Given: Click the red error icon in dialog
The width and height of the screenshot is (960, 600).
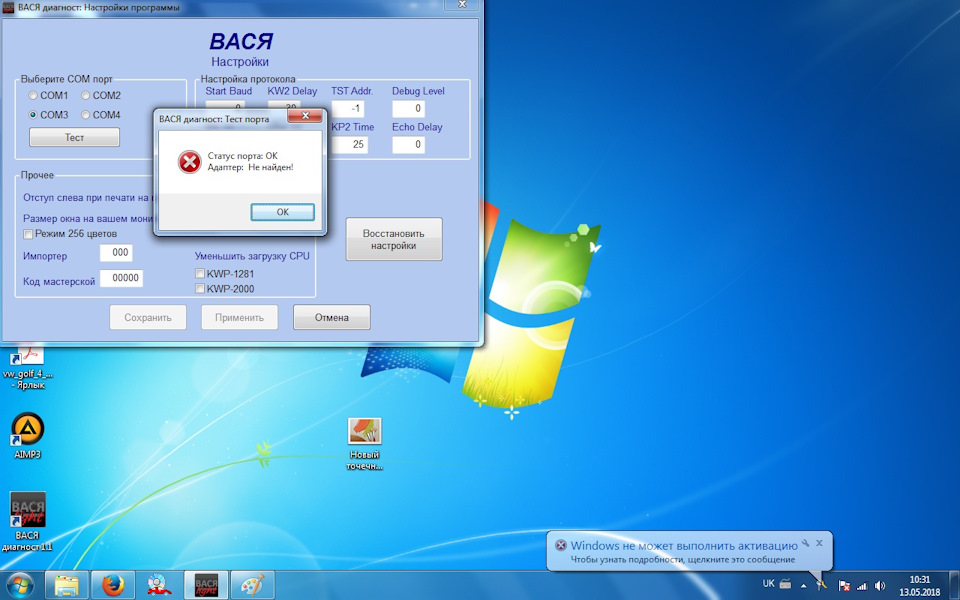Looking at the screenshot, I should tap(189, 162).
